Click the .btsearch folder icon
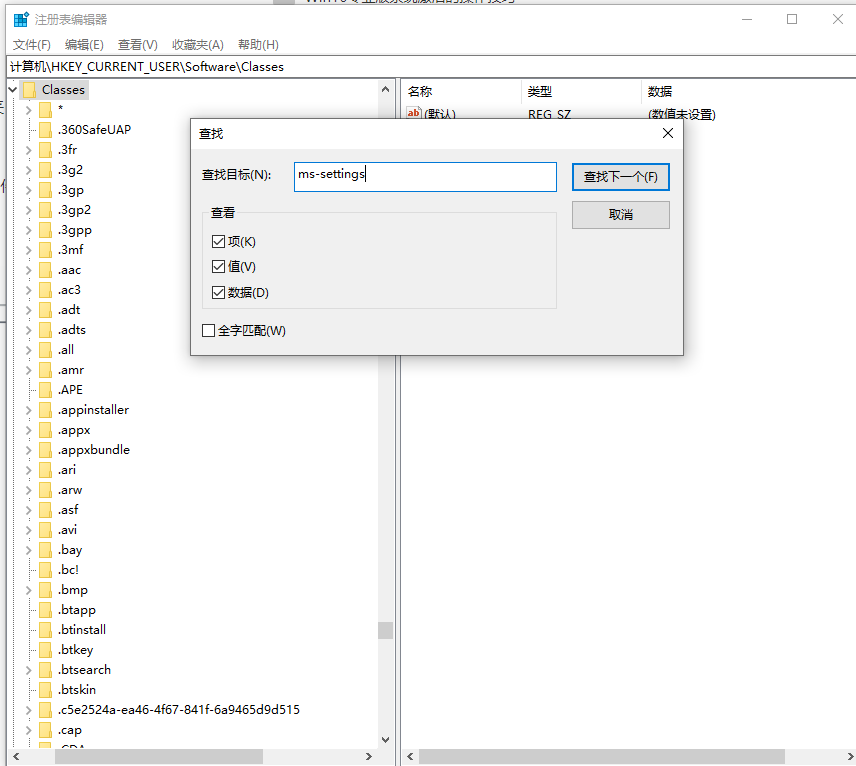 pos(44,669)
